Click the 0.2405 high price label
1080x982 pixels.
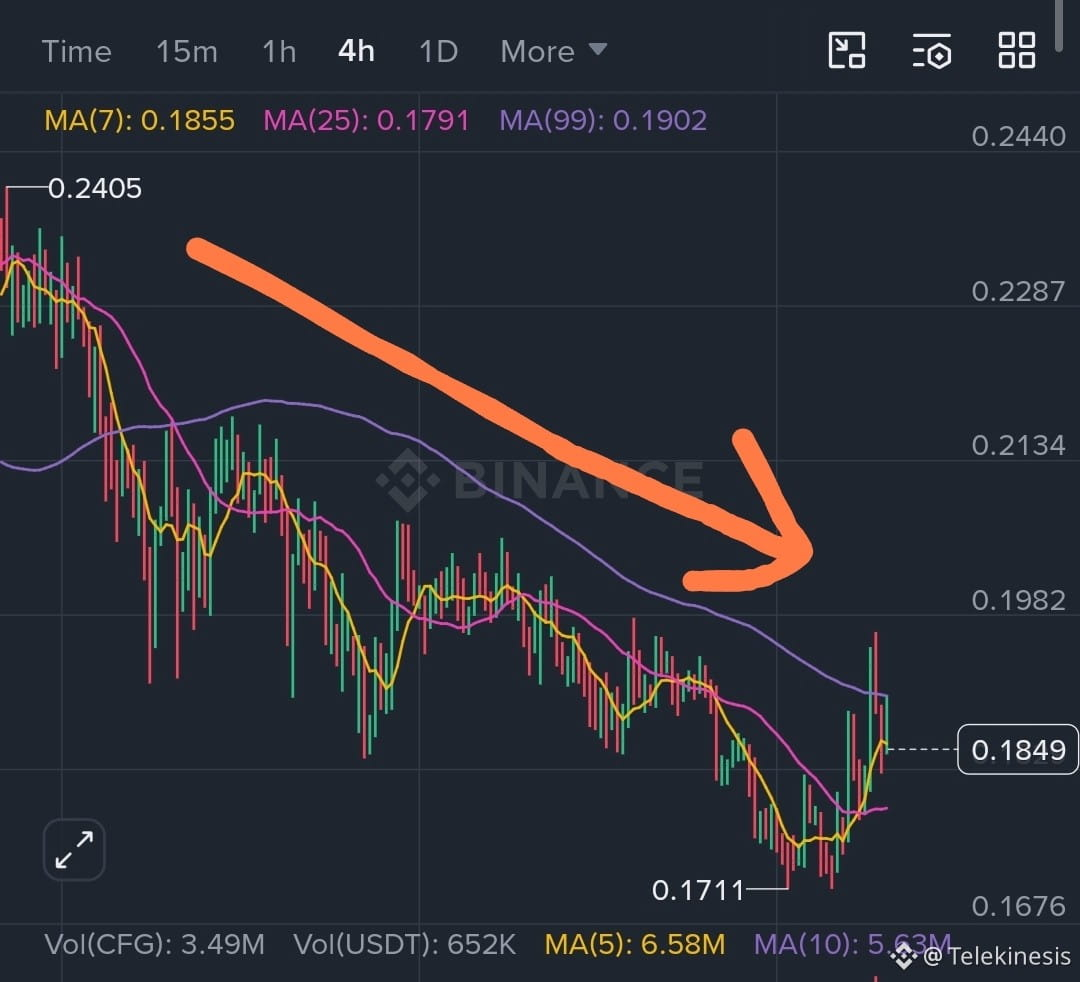(95, 188)
